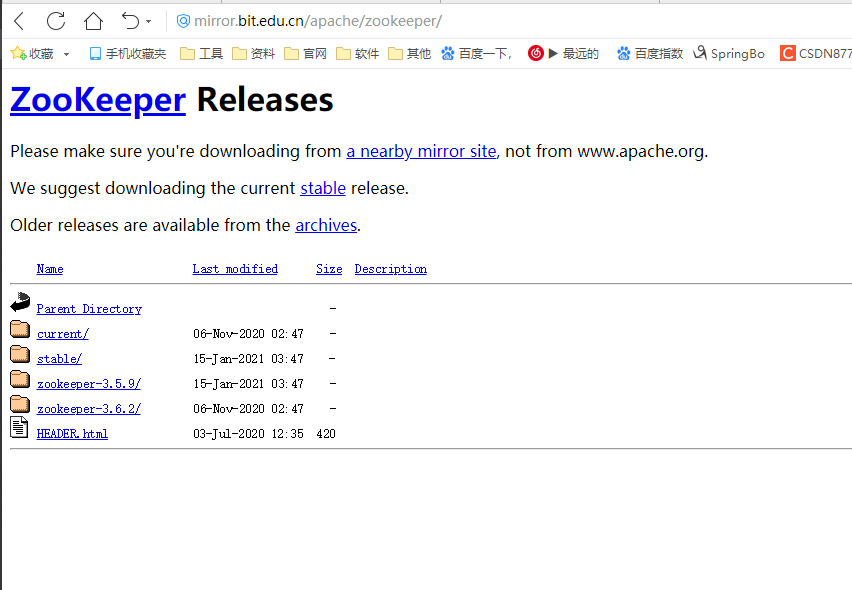Open the SpringBo bookmark

729,53
